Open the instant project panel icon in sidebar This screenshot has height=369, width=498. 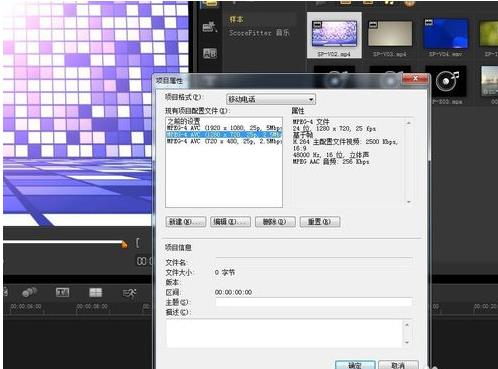[210, 26]
